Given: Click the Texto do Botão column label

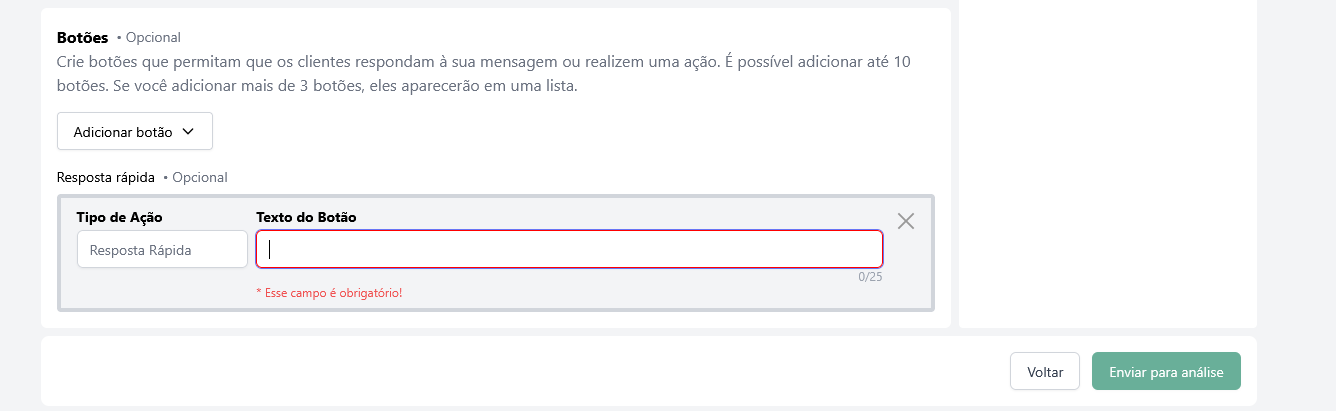Looking at the screenshot, I should [x=306, y=217].
